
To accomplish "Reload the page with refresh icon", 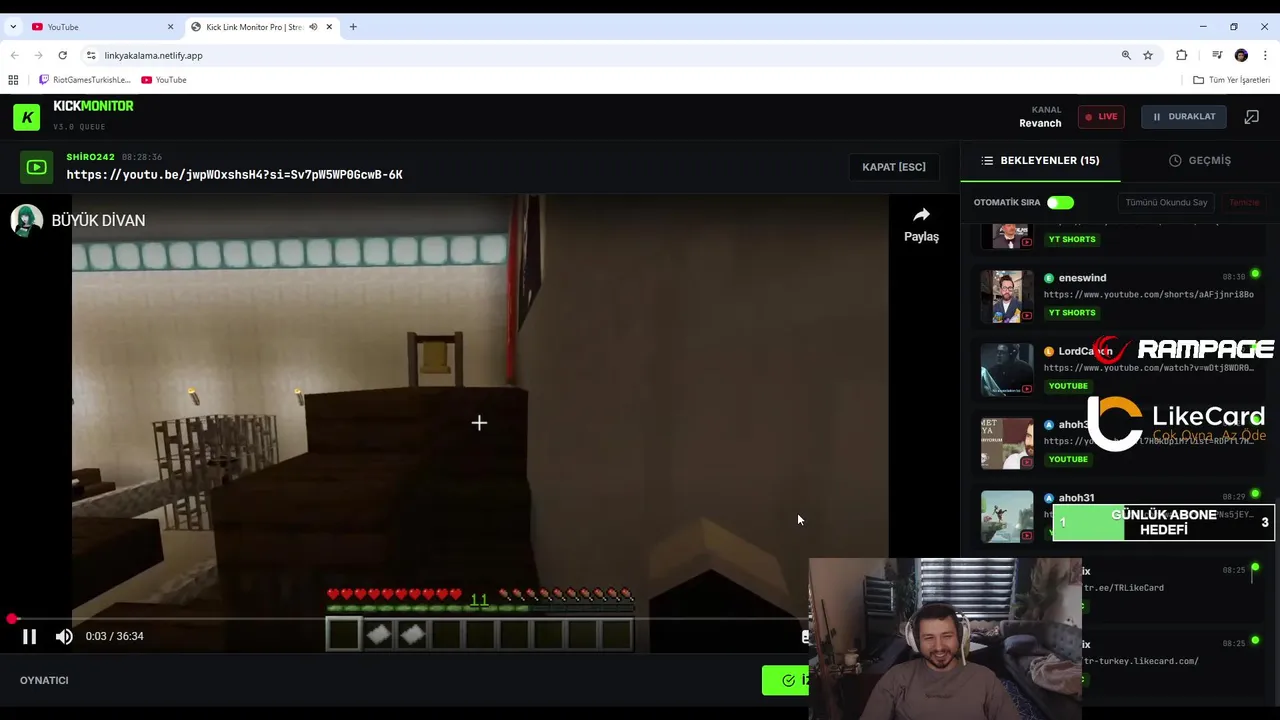I will coord(63,55).
